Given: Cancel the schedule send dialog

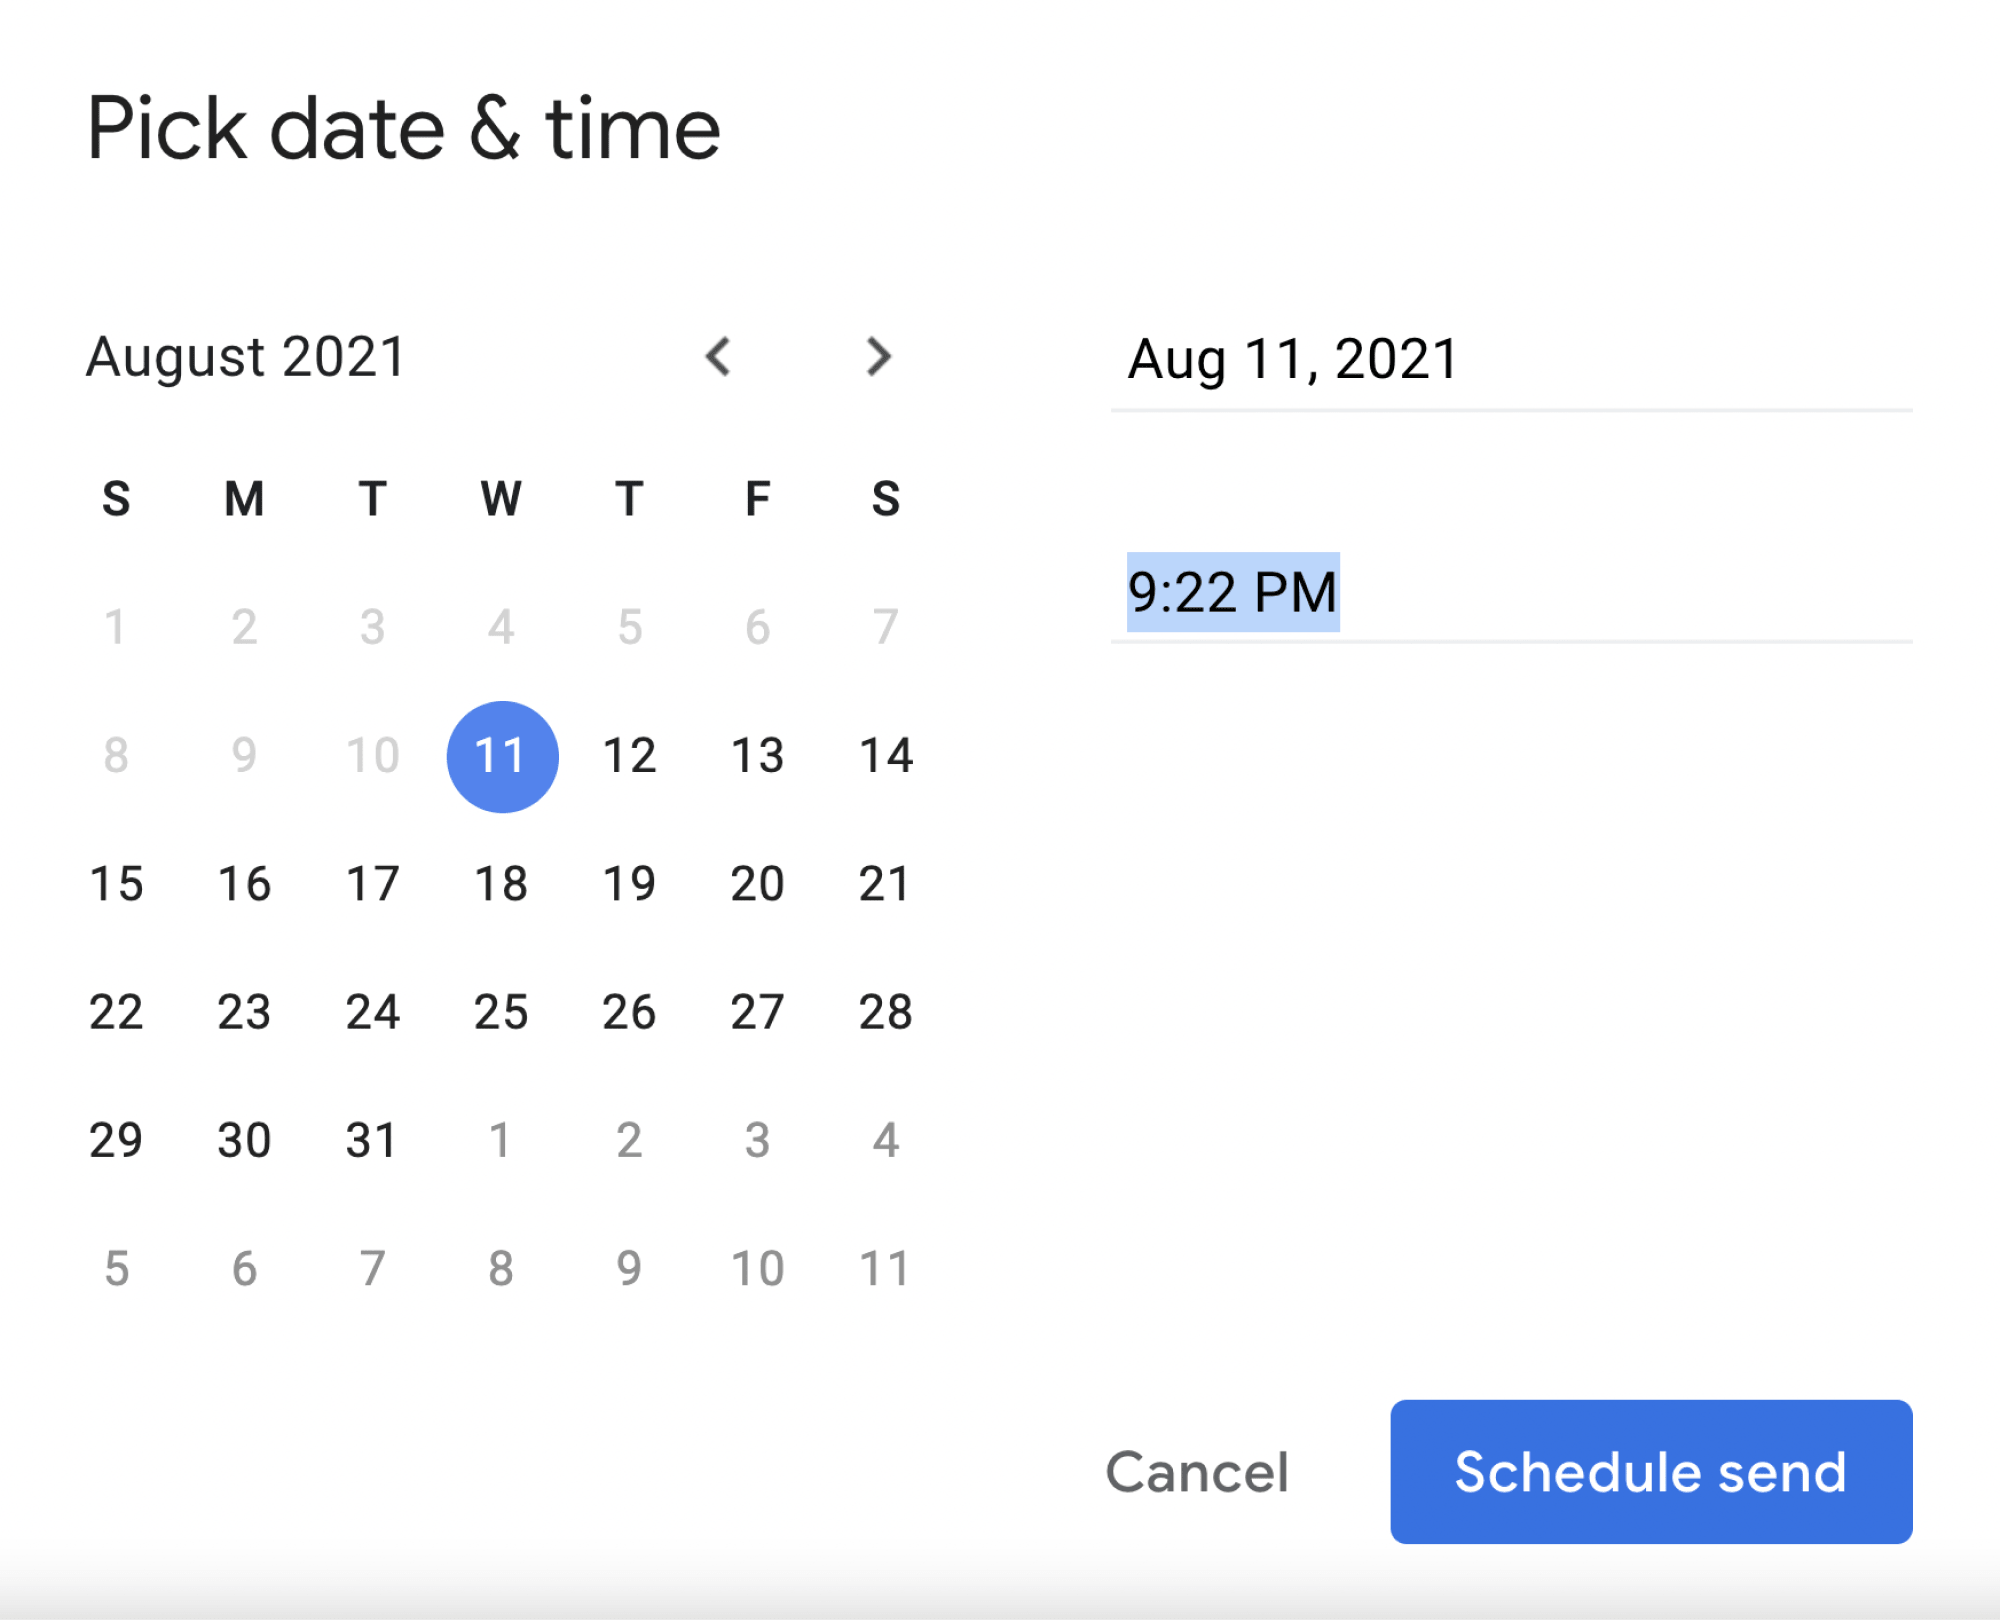Looking at the screenshot, I should [x=1196, y=1472].
